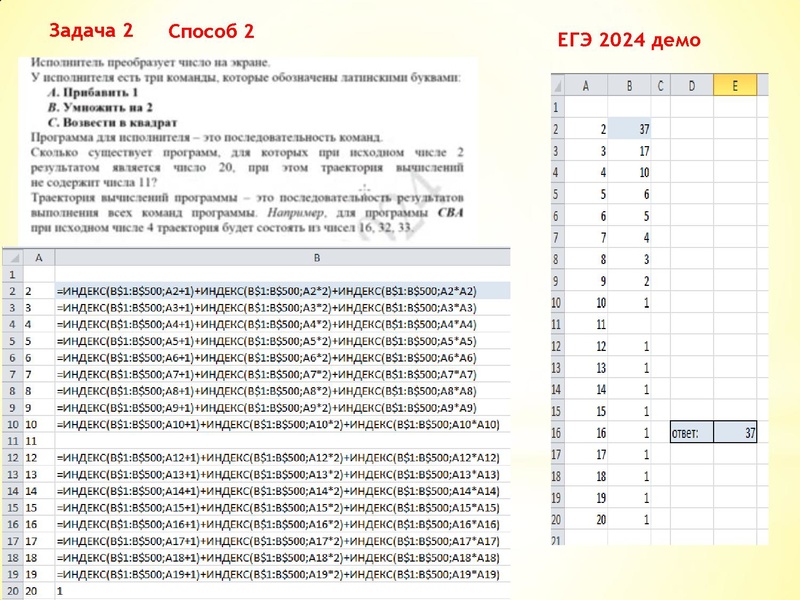
Task: Click row 11 header showing an empty result
Action: coord(556,324)
